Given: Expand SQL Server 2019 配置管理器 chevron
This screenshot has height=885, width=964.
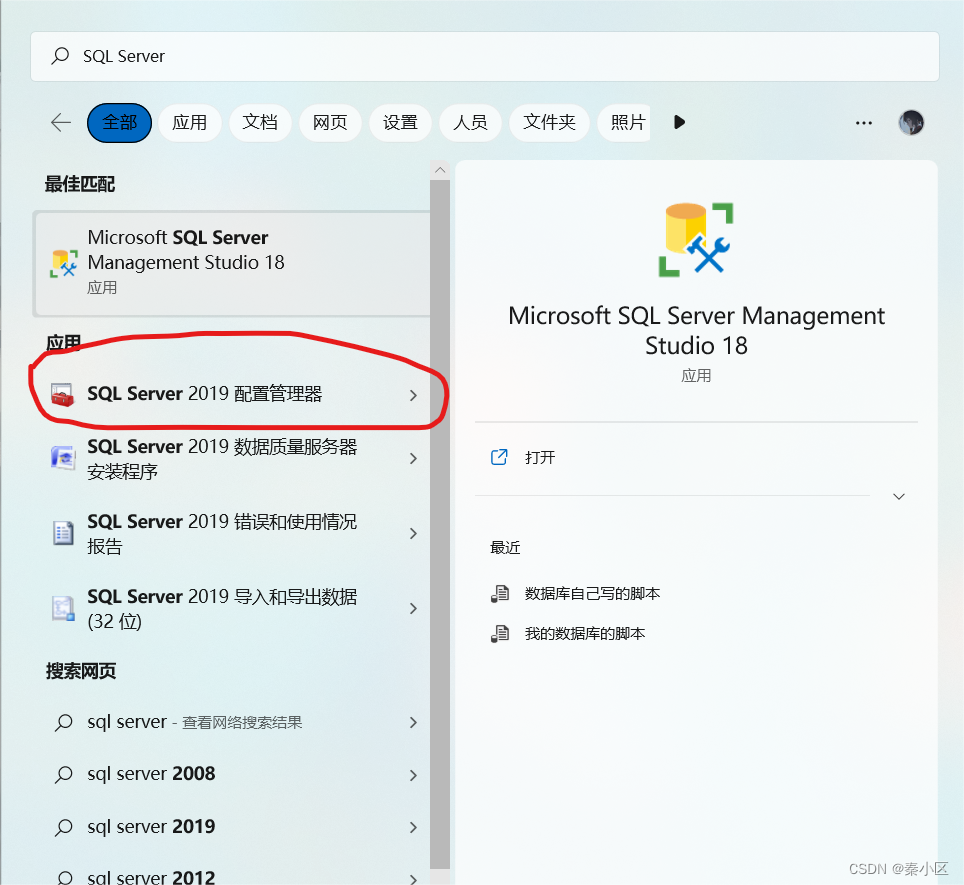Looking at the screenshot, I should 413,395.
